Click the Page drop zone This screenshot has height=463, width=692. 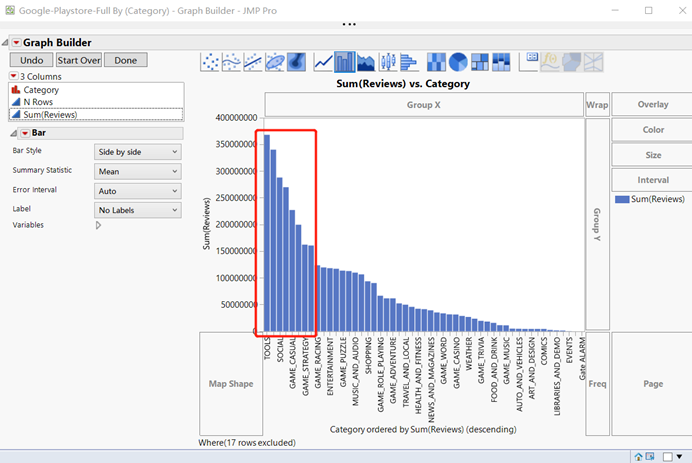pos(653,384)
